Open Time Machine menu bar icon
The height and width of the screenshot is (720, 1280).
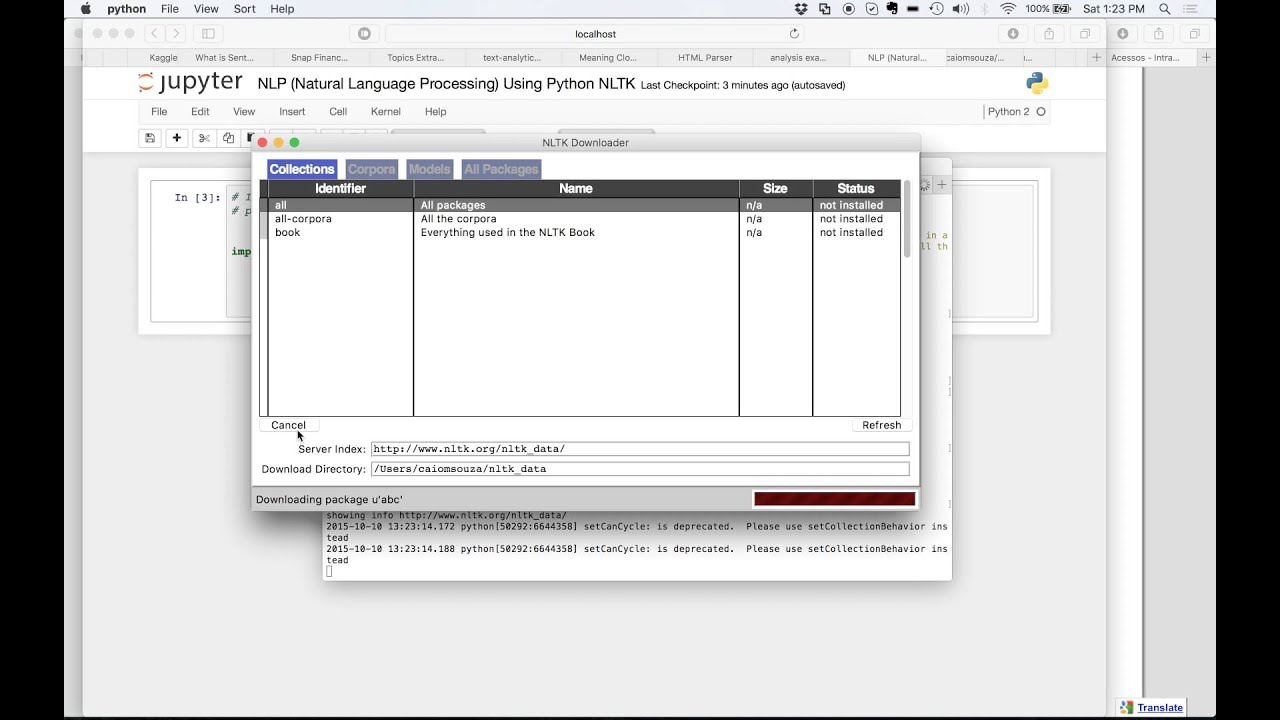pos(937,9)
